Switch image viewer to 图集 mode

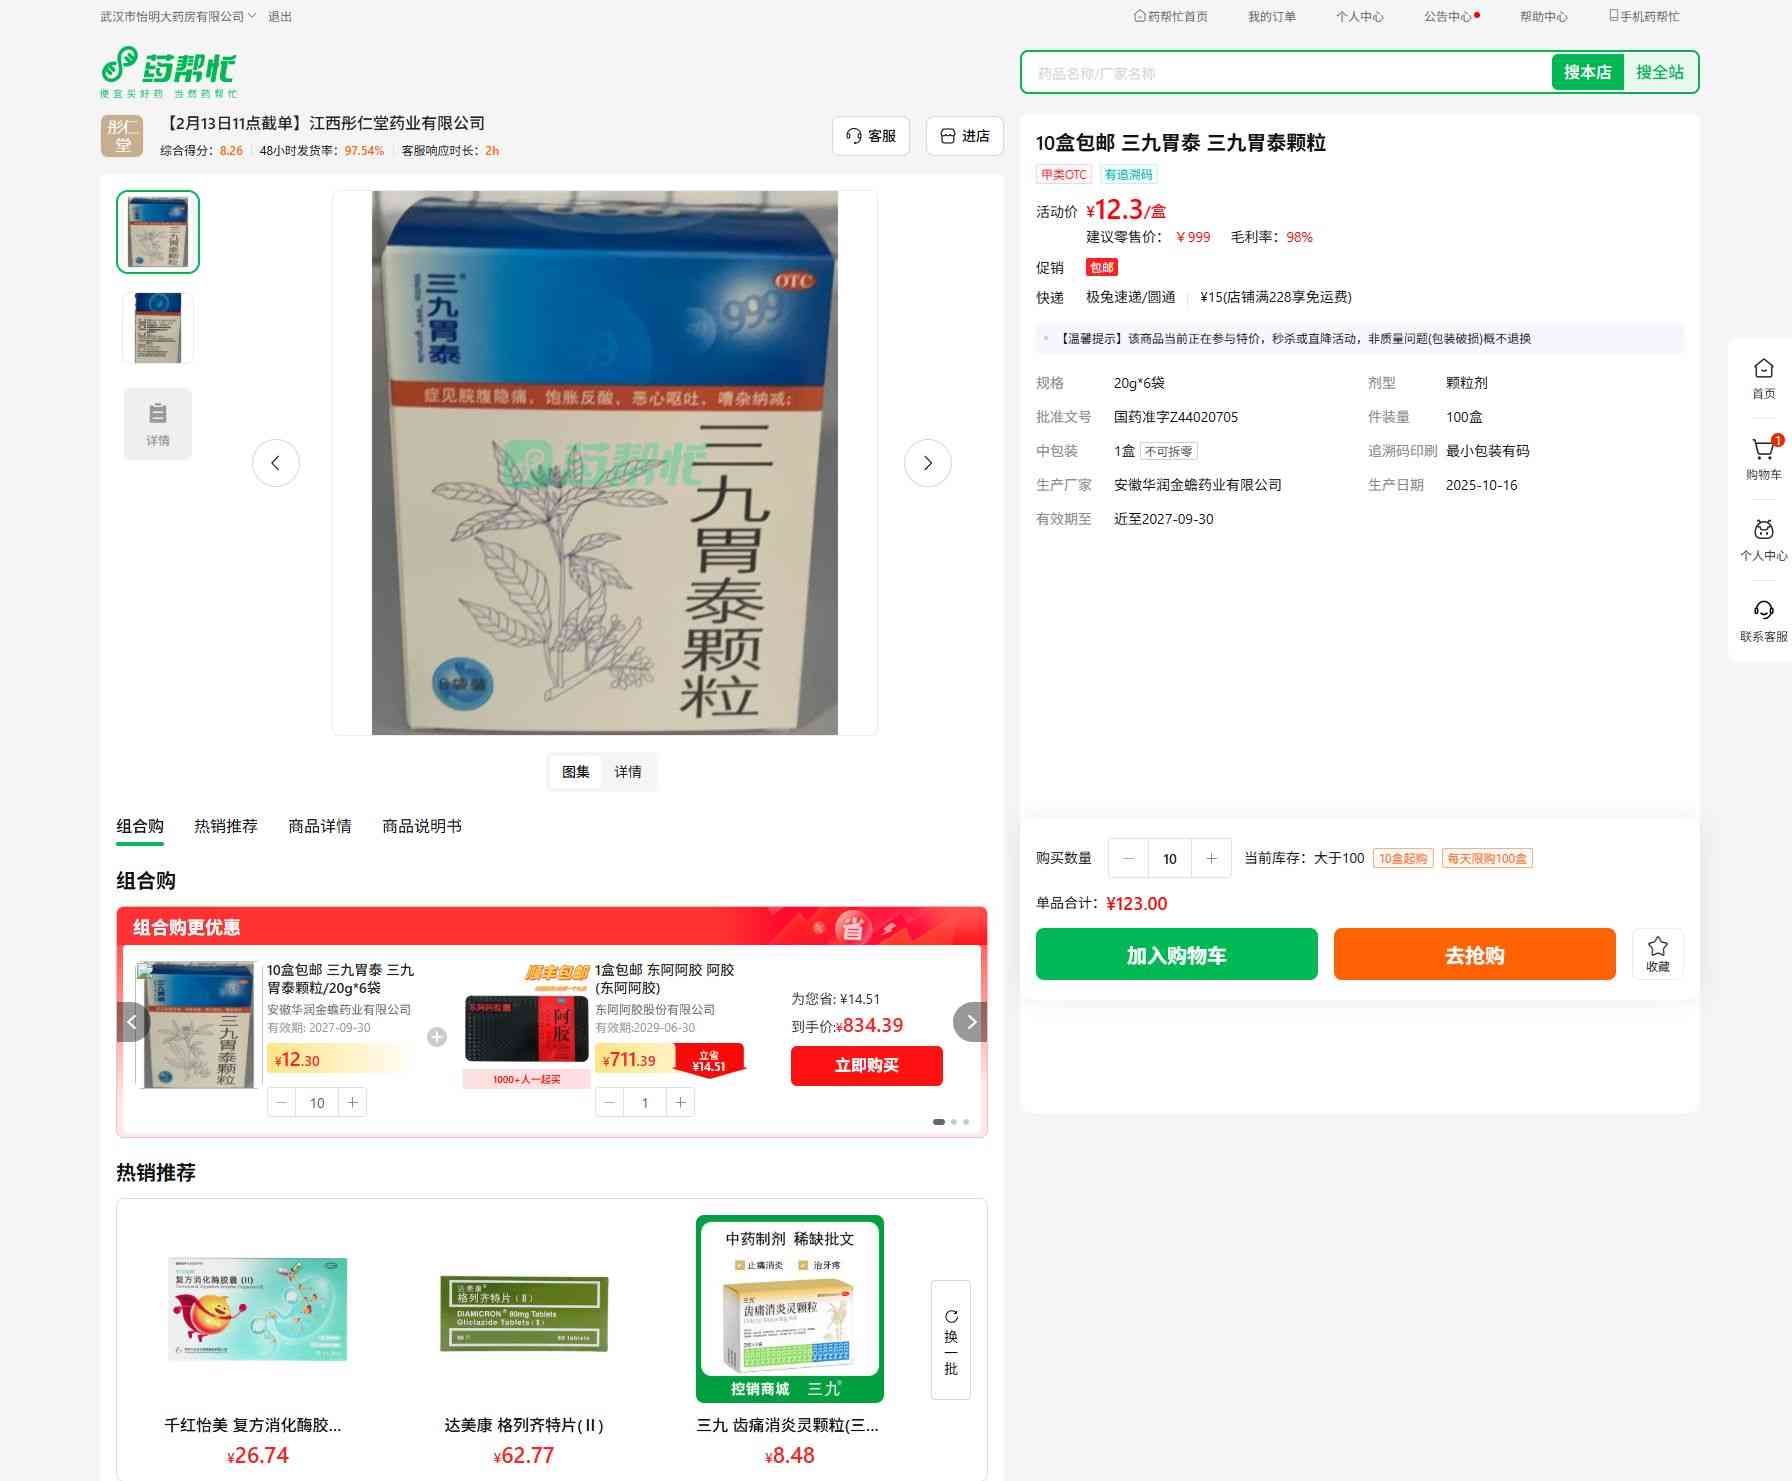pos(576,772)
